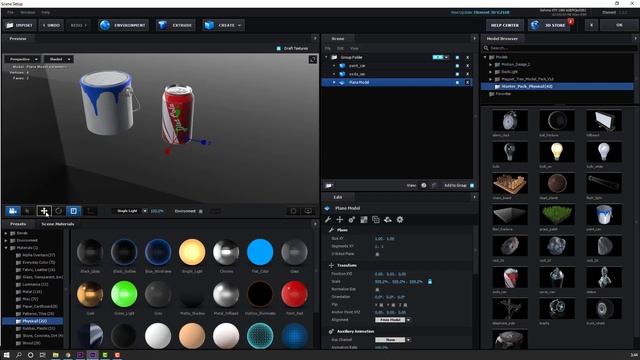Open the gear advanced tab in Edit panel
This screenshot has width=640, height=360.
400,220
